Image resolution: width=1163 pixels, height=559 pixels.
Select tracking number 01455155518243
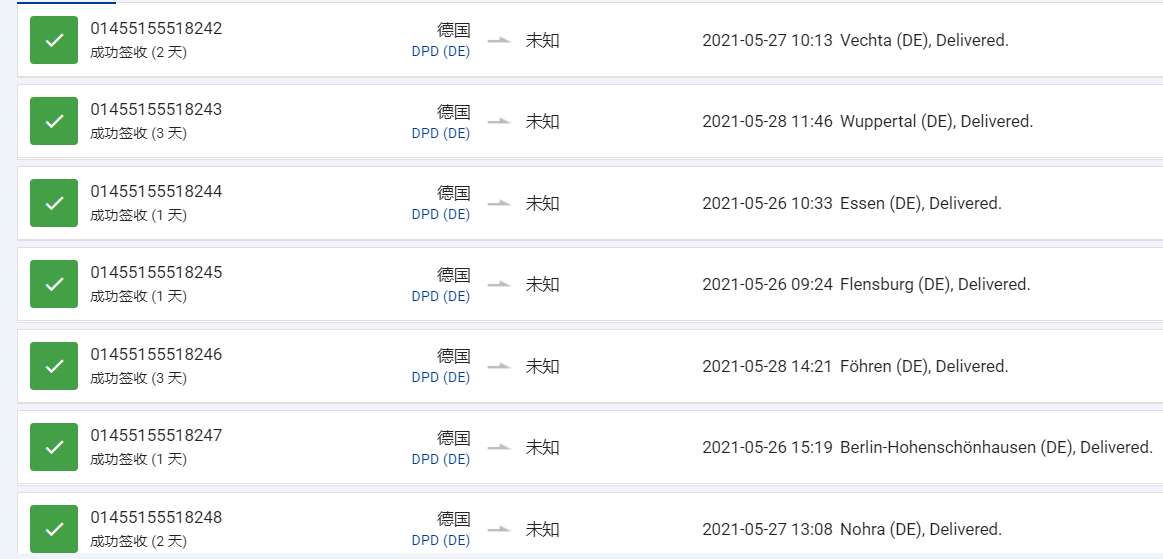[156, 109]
